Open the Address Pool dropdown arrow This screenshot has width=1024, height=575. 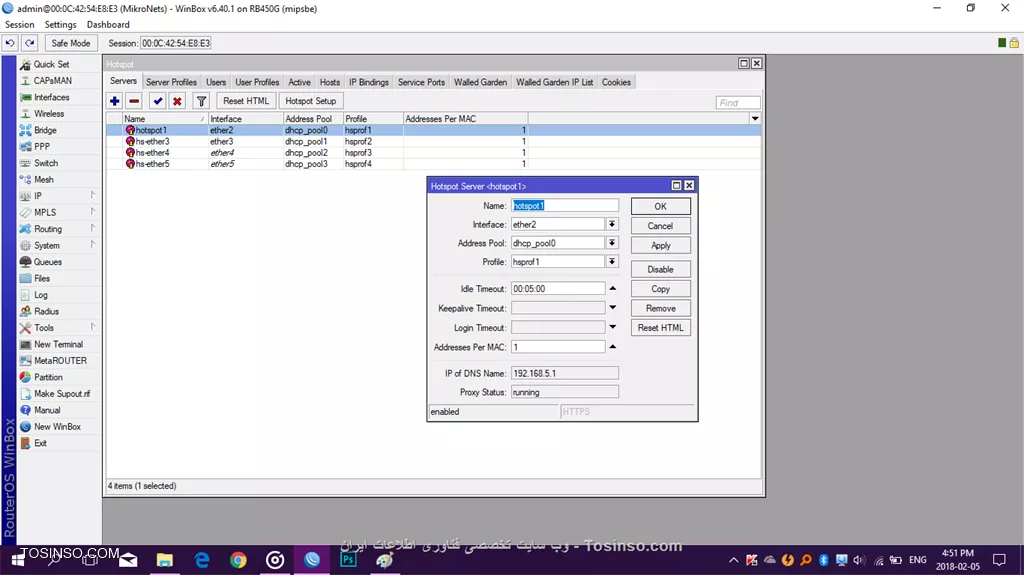point(612,243)
